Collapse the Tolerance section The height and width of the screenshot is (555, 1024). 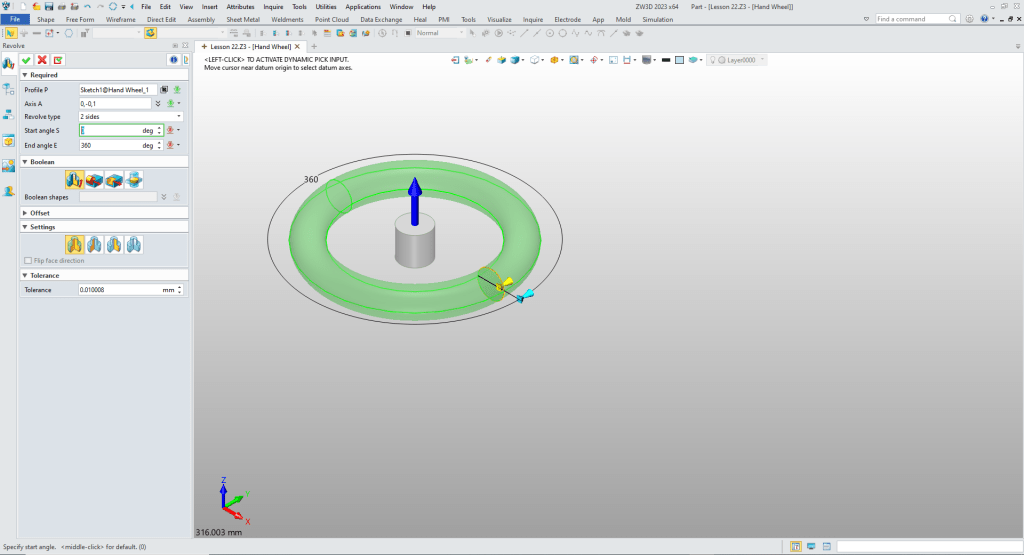[x=25, y=275]
